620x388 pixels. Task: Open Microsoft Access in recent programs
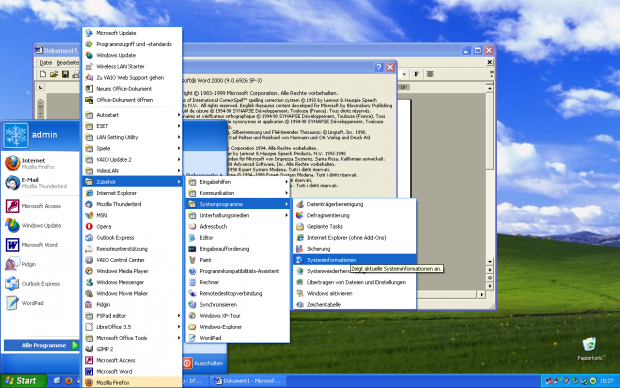click(40, 206)
